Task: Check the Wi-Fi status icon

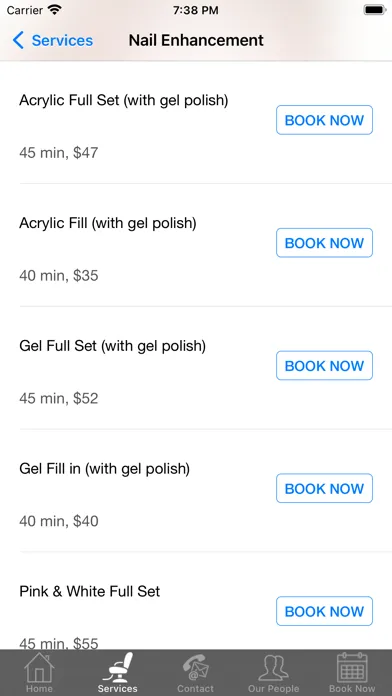Action: point(55,10)
